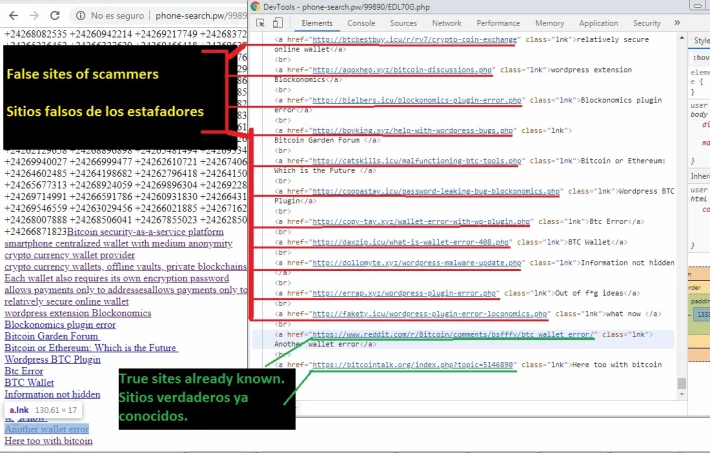The image size is (710, 453).
Task: Click dollomyte.xyz wordpress-malware-update href
Action: coord(417,263)
